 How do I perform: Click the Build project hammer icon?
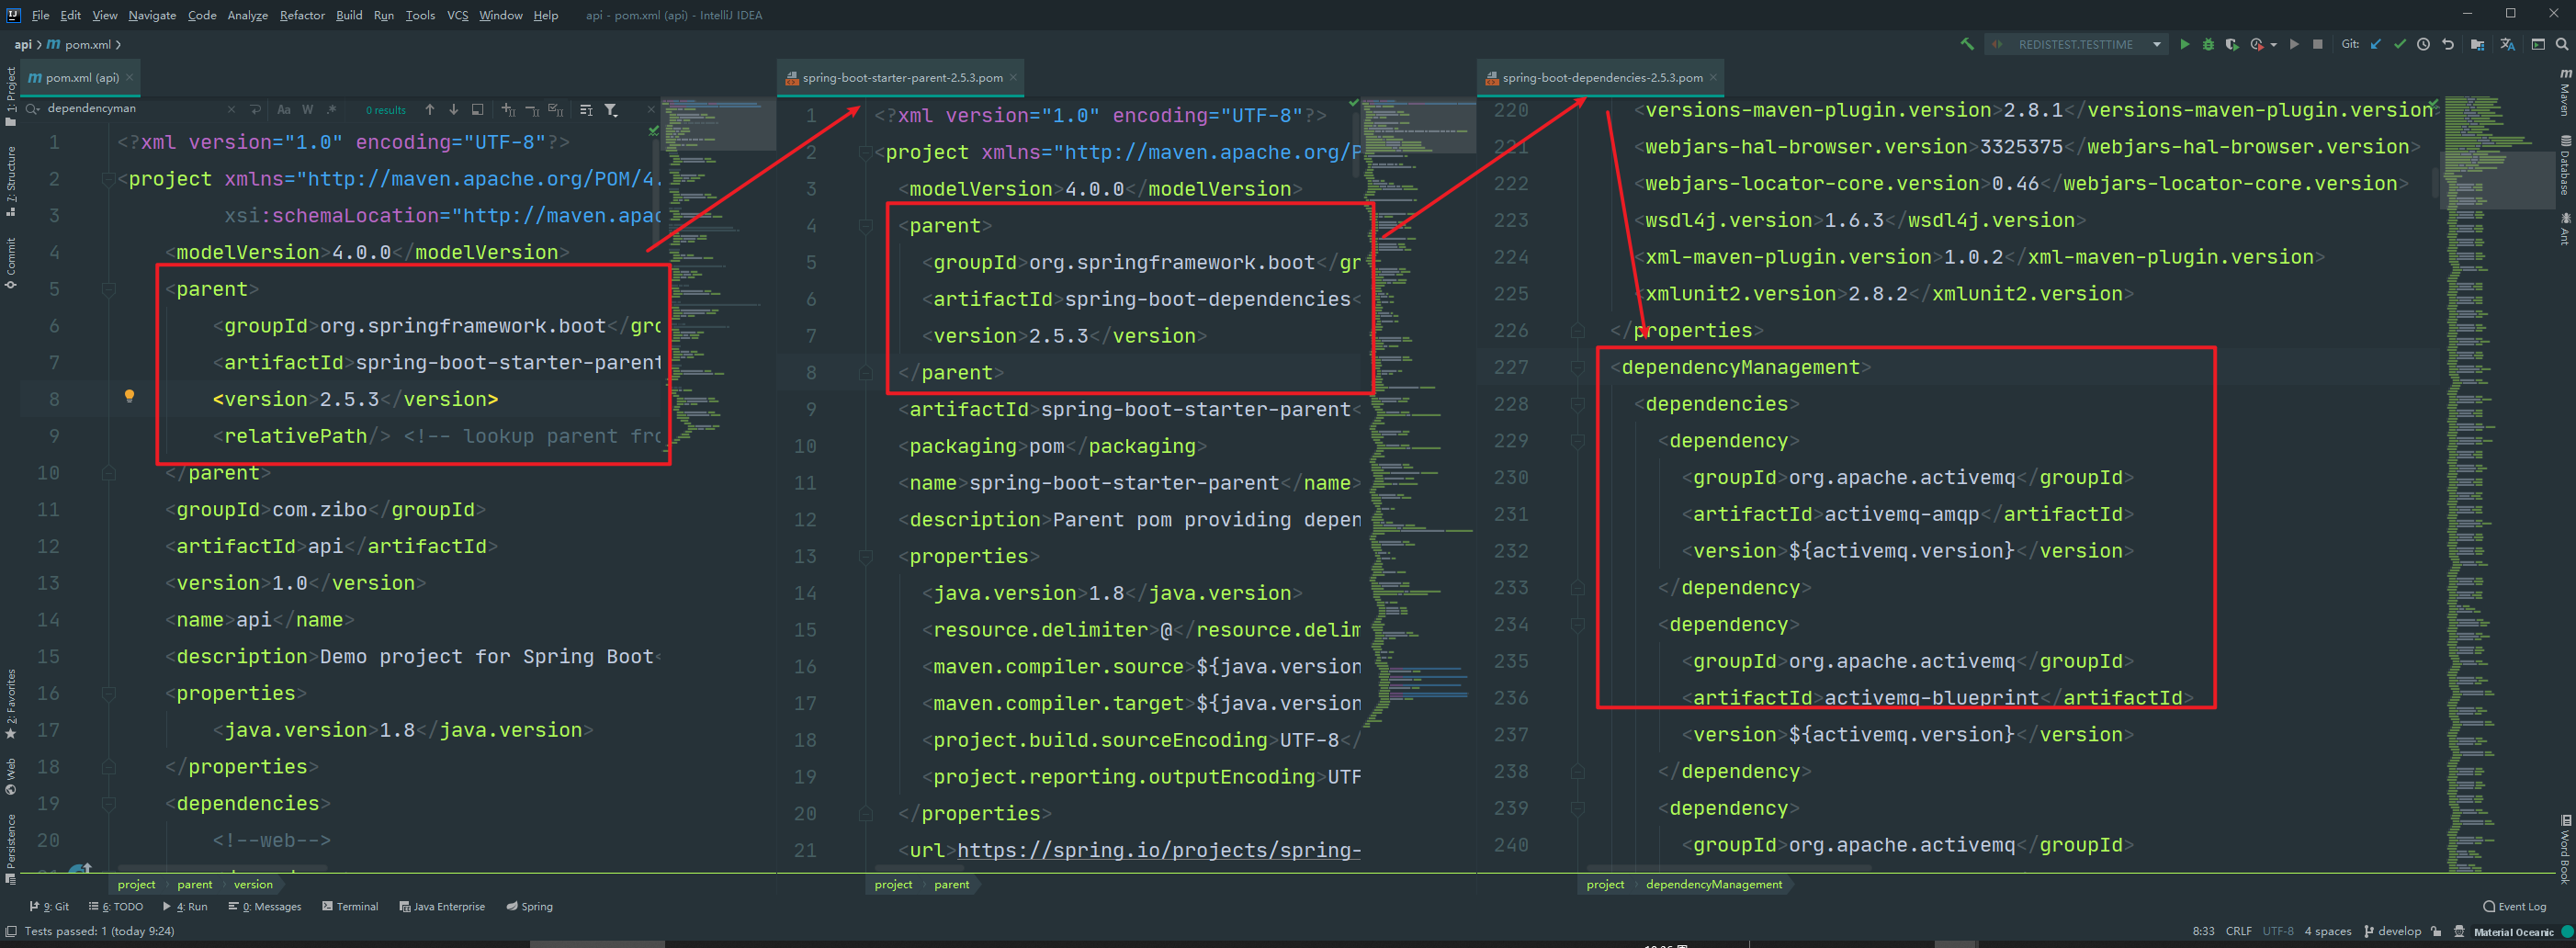point(1967,45)
